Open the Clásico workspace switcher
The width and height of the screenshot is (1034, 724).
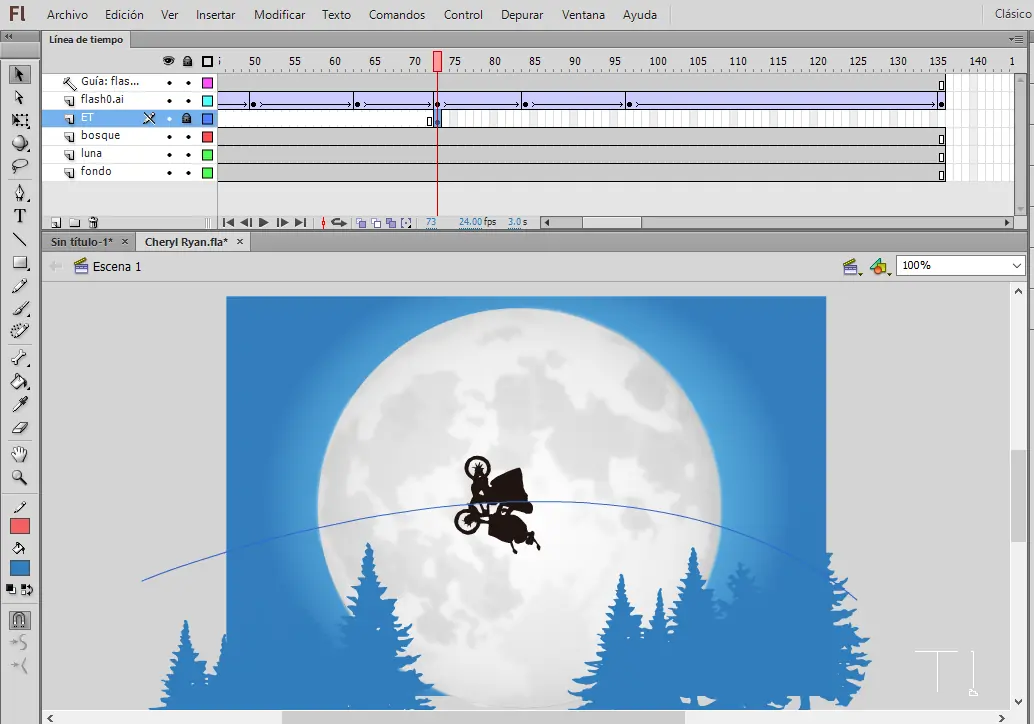tap(1013, 14)
